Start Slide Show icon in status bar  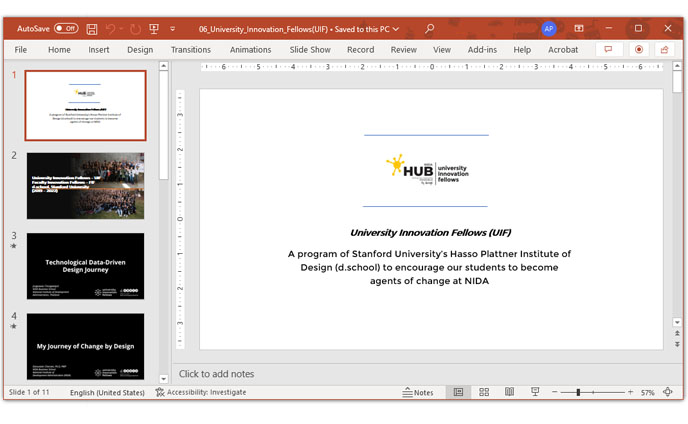point(535,392)
